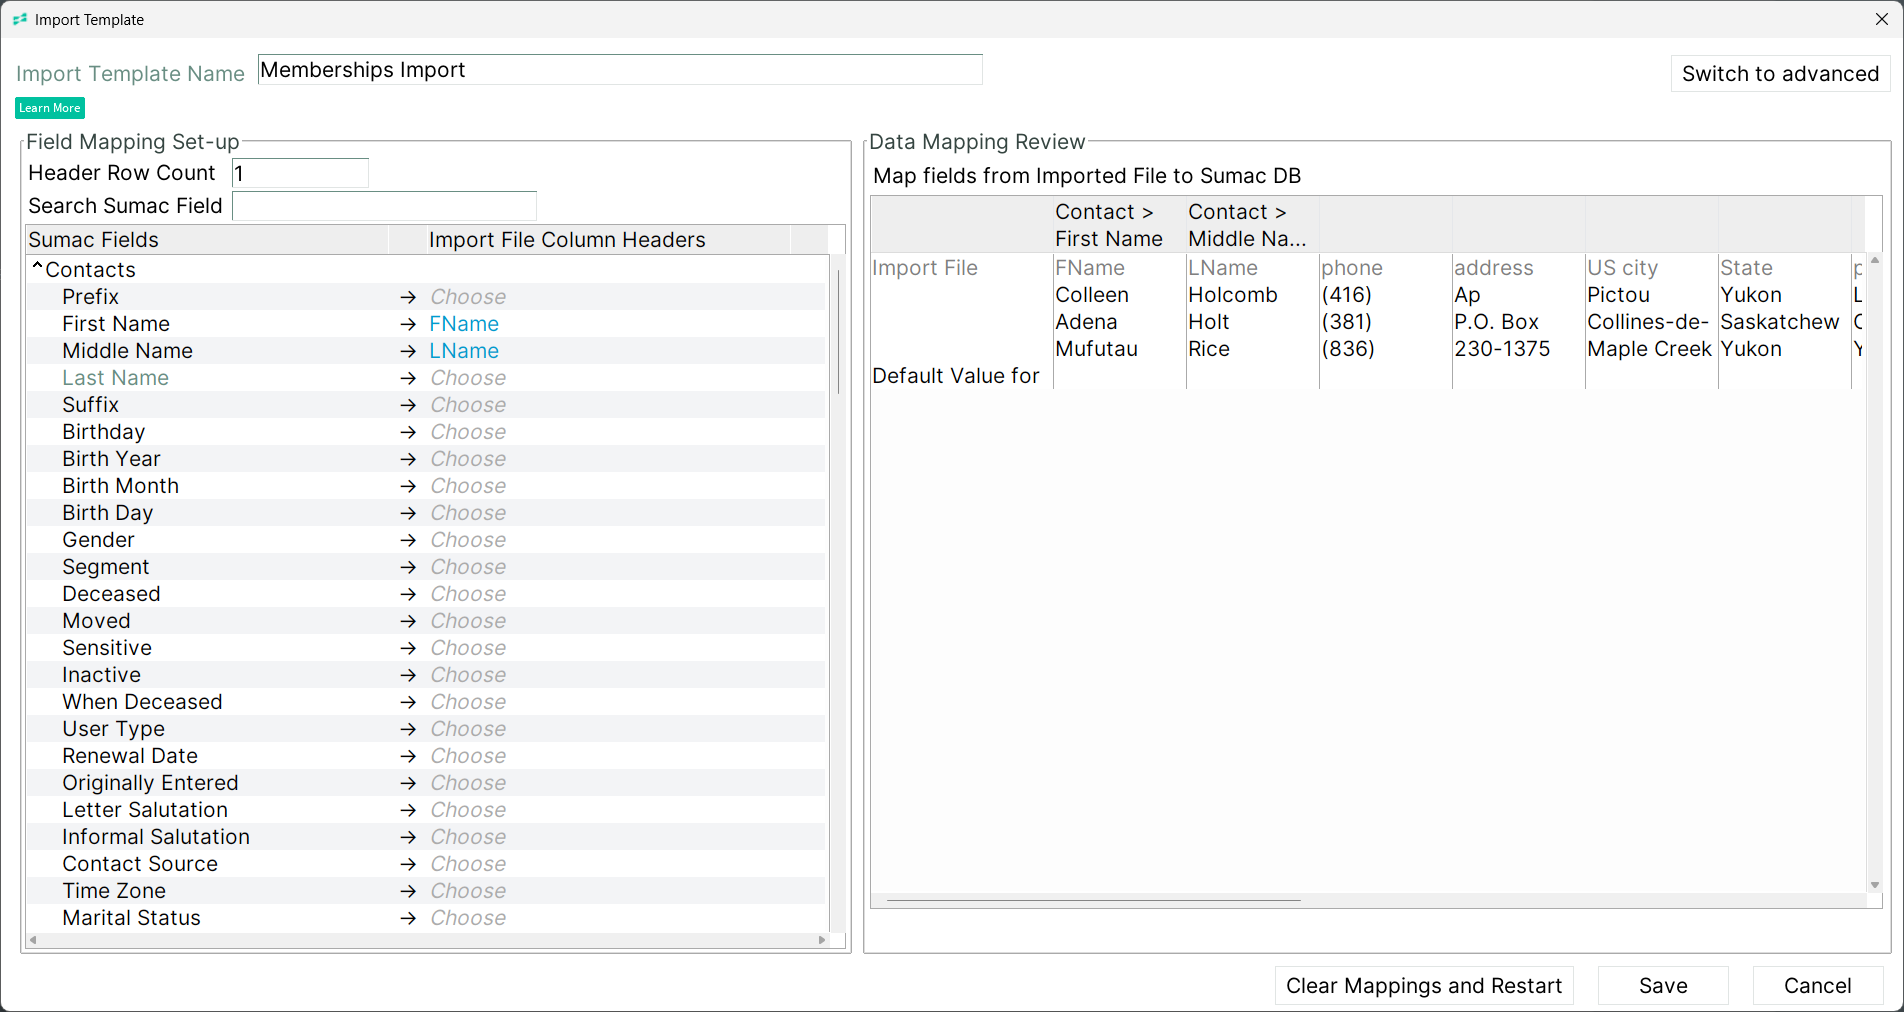This screenshot has height=1012, width=1904.
Task: Click the fields list right scroll arrow
Action: click(x=822, y=940)
